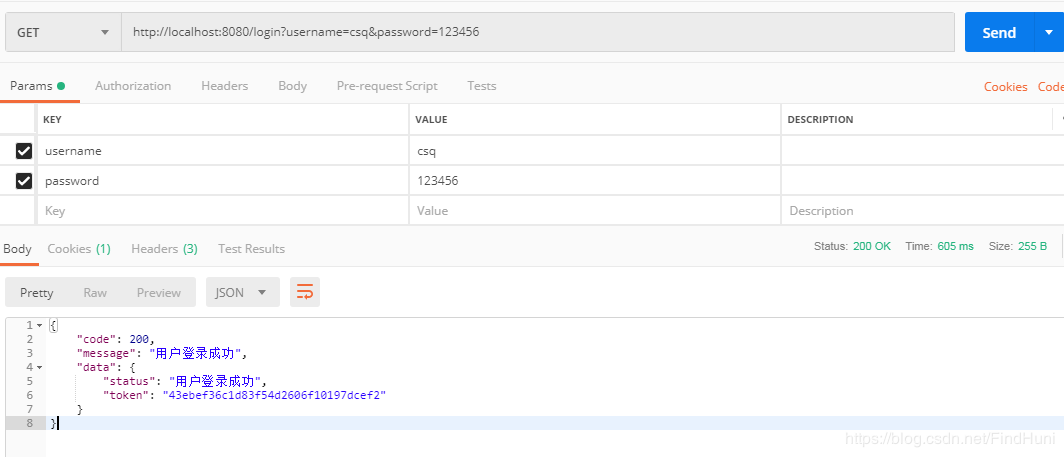This screenshot has height=457, width=1064.
Task: View the response Cookies (1) tab
Action: (x=79, y=249)
